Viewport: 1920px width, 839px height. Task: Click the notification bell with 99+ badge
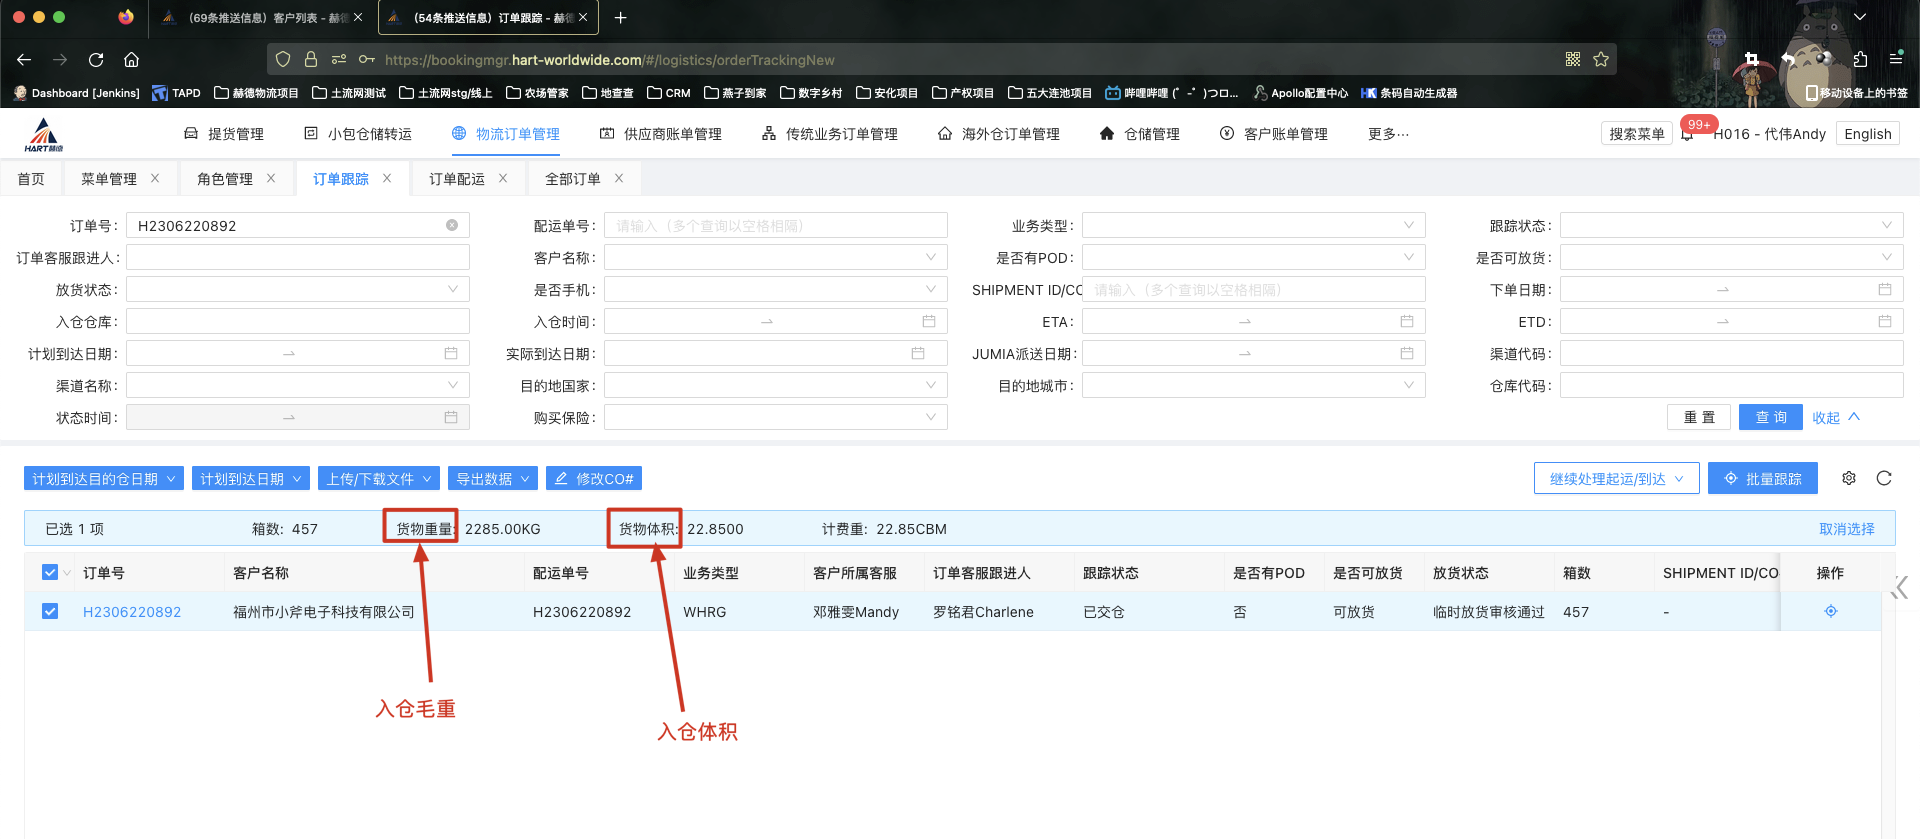click(1688, 134)
